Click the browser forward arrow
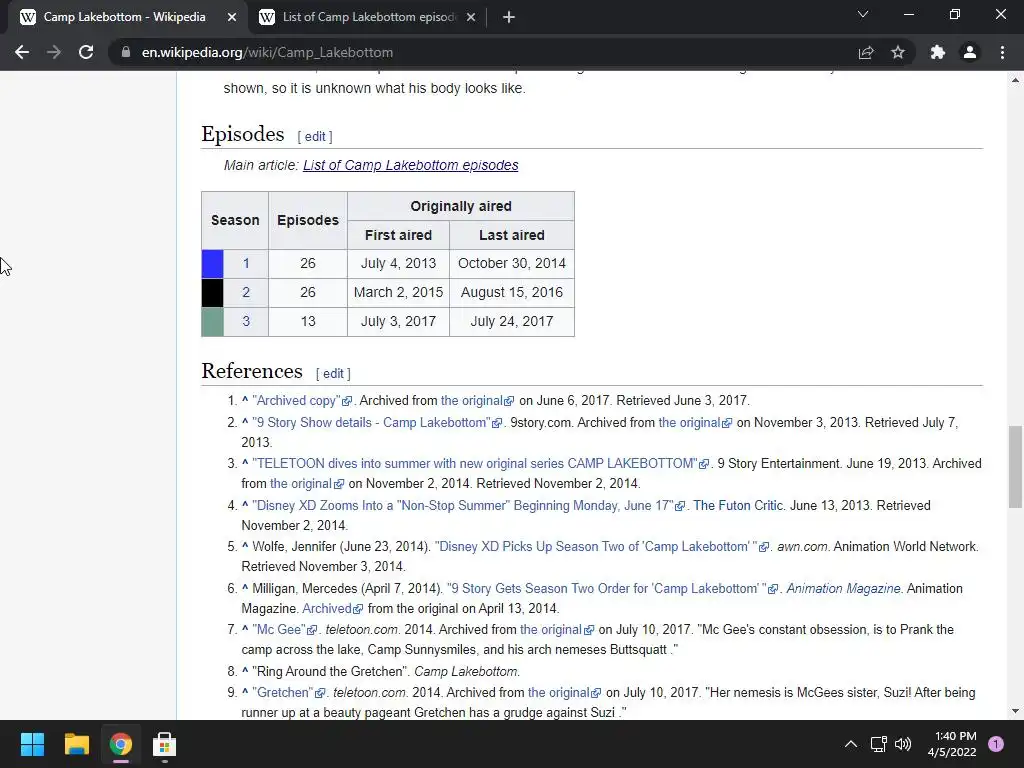The width and height of the screenshot is (1024, 768). click(x=54, y=52)
